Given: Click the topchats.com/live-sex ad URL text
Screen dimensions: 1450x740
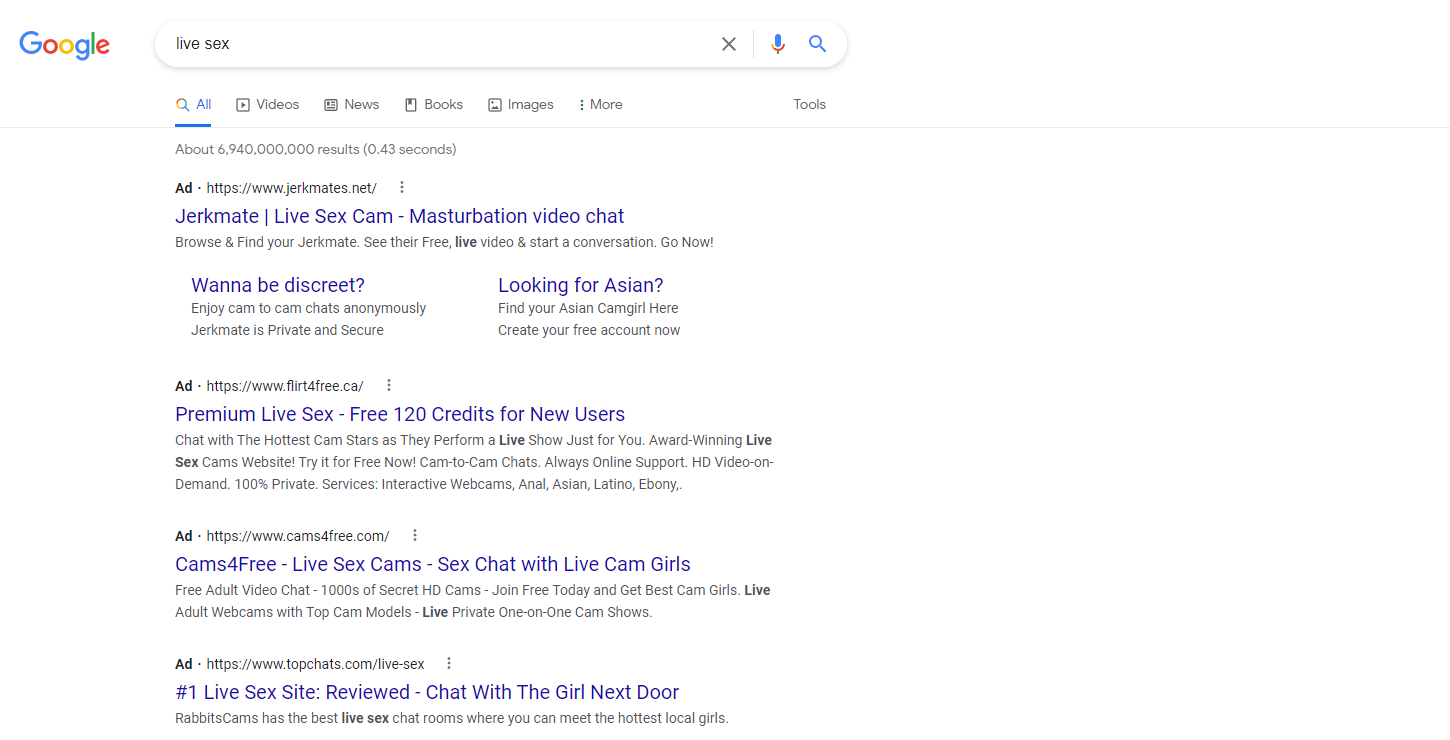Looking at the screenshot, I should click(x=316, y=664).
